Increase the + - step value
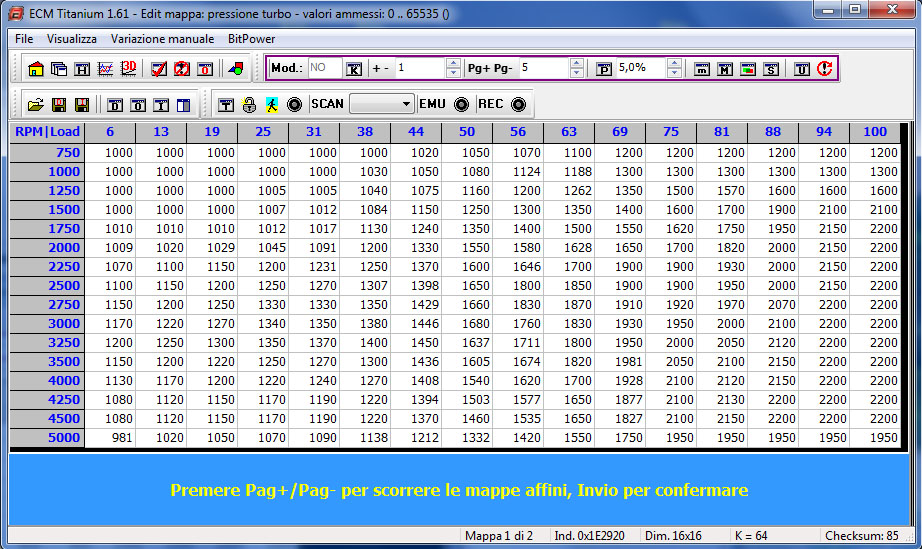Screen dimensions: 922x549 453,63
